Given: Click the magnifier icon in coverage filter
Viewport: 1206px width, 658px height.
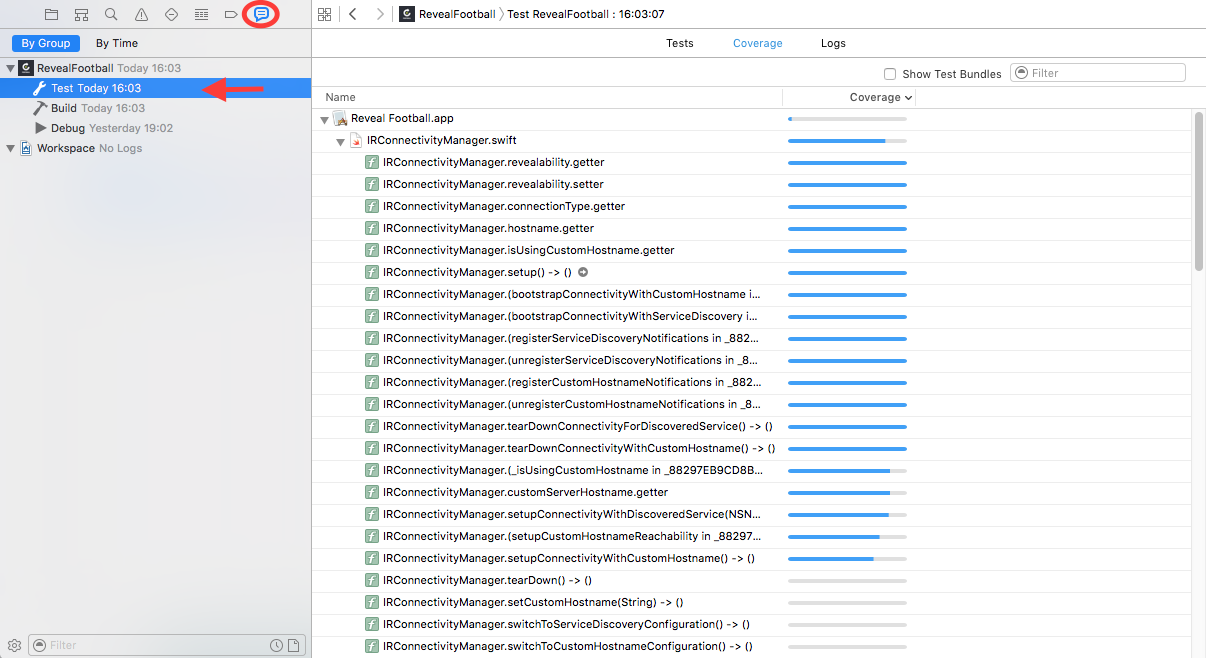Looking at the screenshot, I should point(1022,73).
